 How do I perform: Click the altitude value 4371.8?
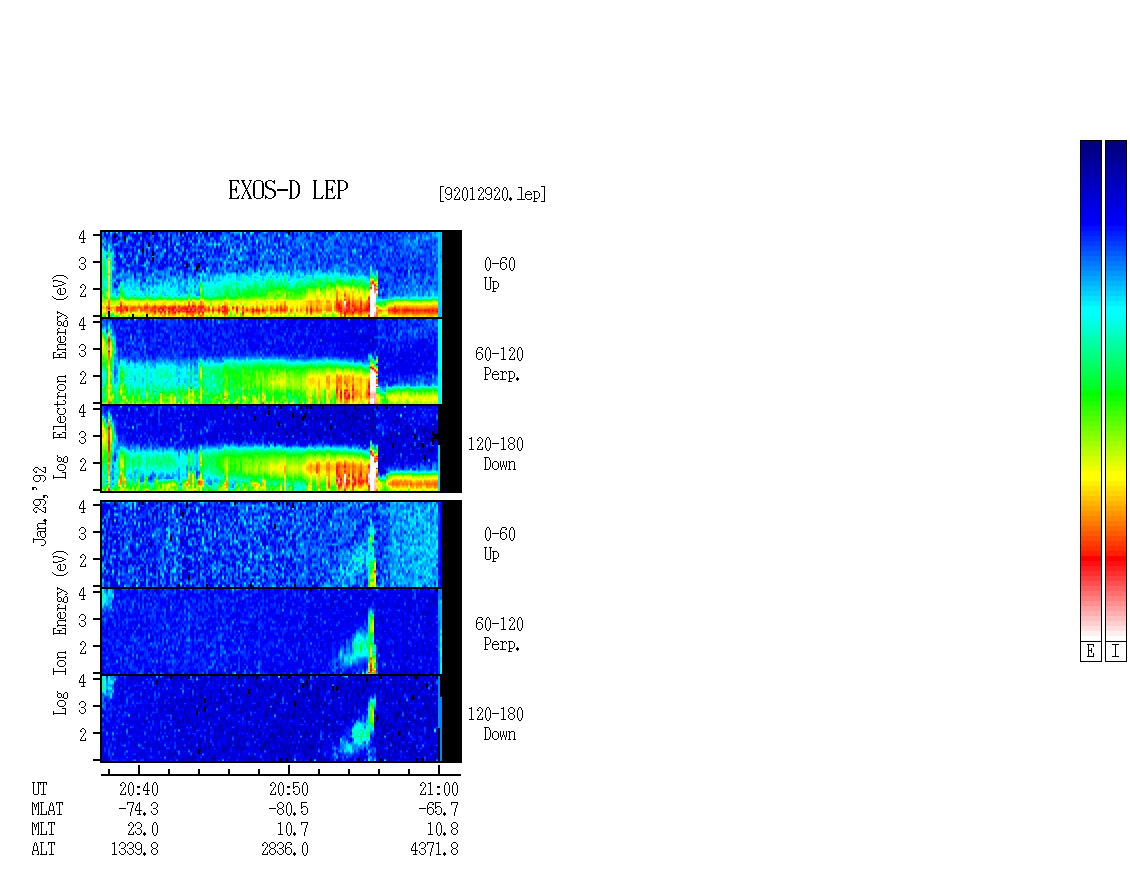coord(435,850)
